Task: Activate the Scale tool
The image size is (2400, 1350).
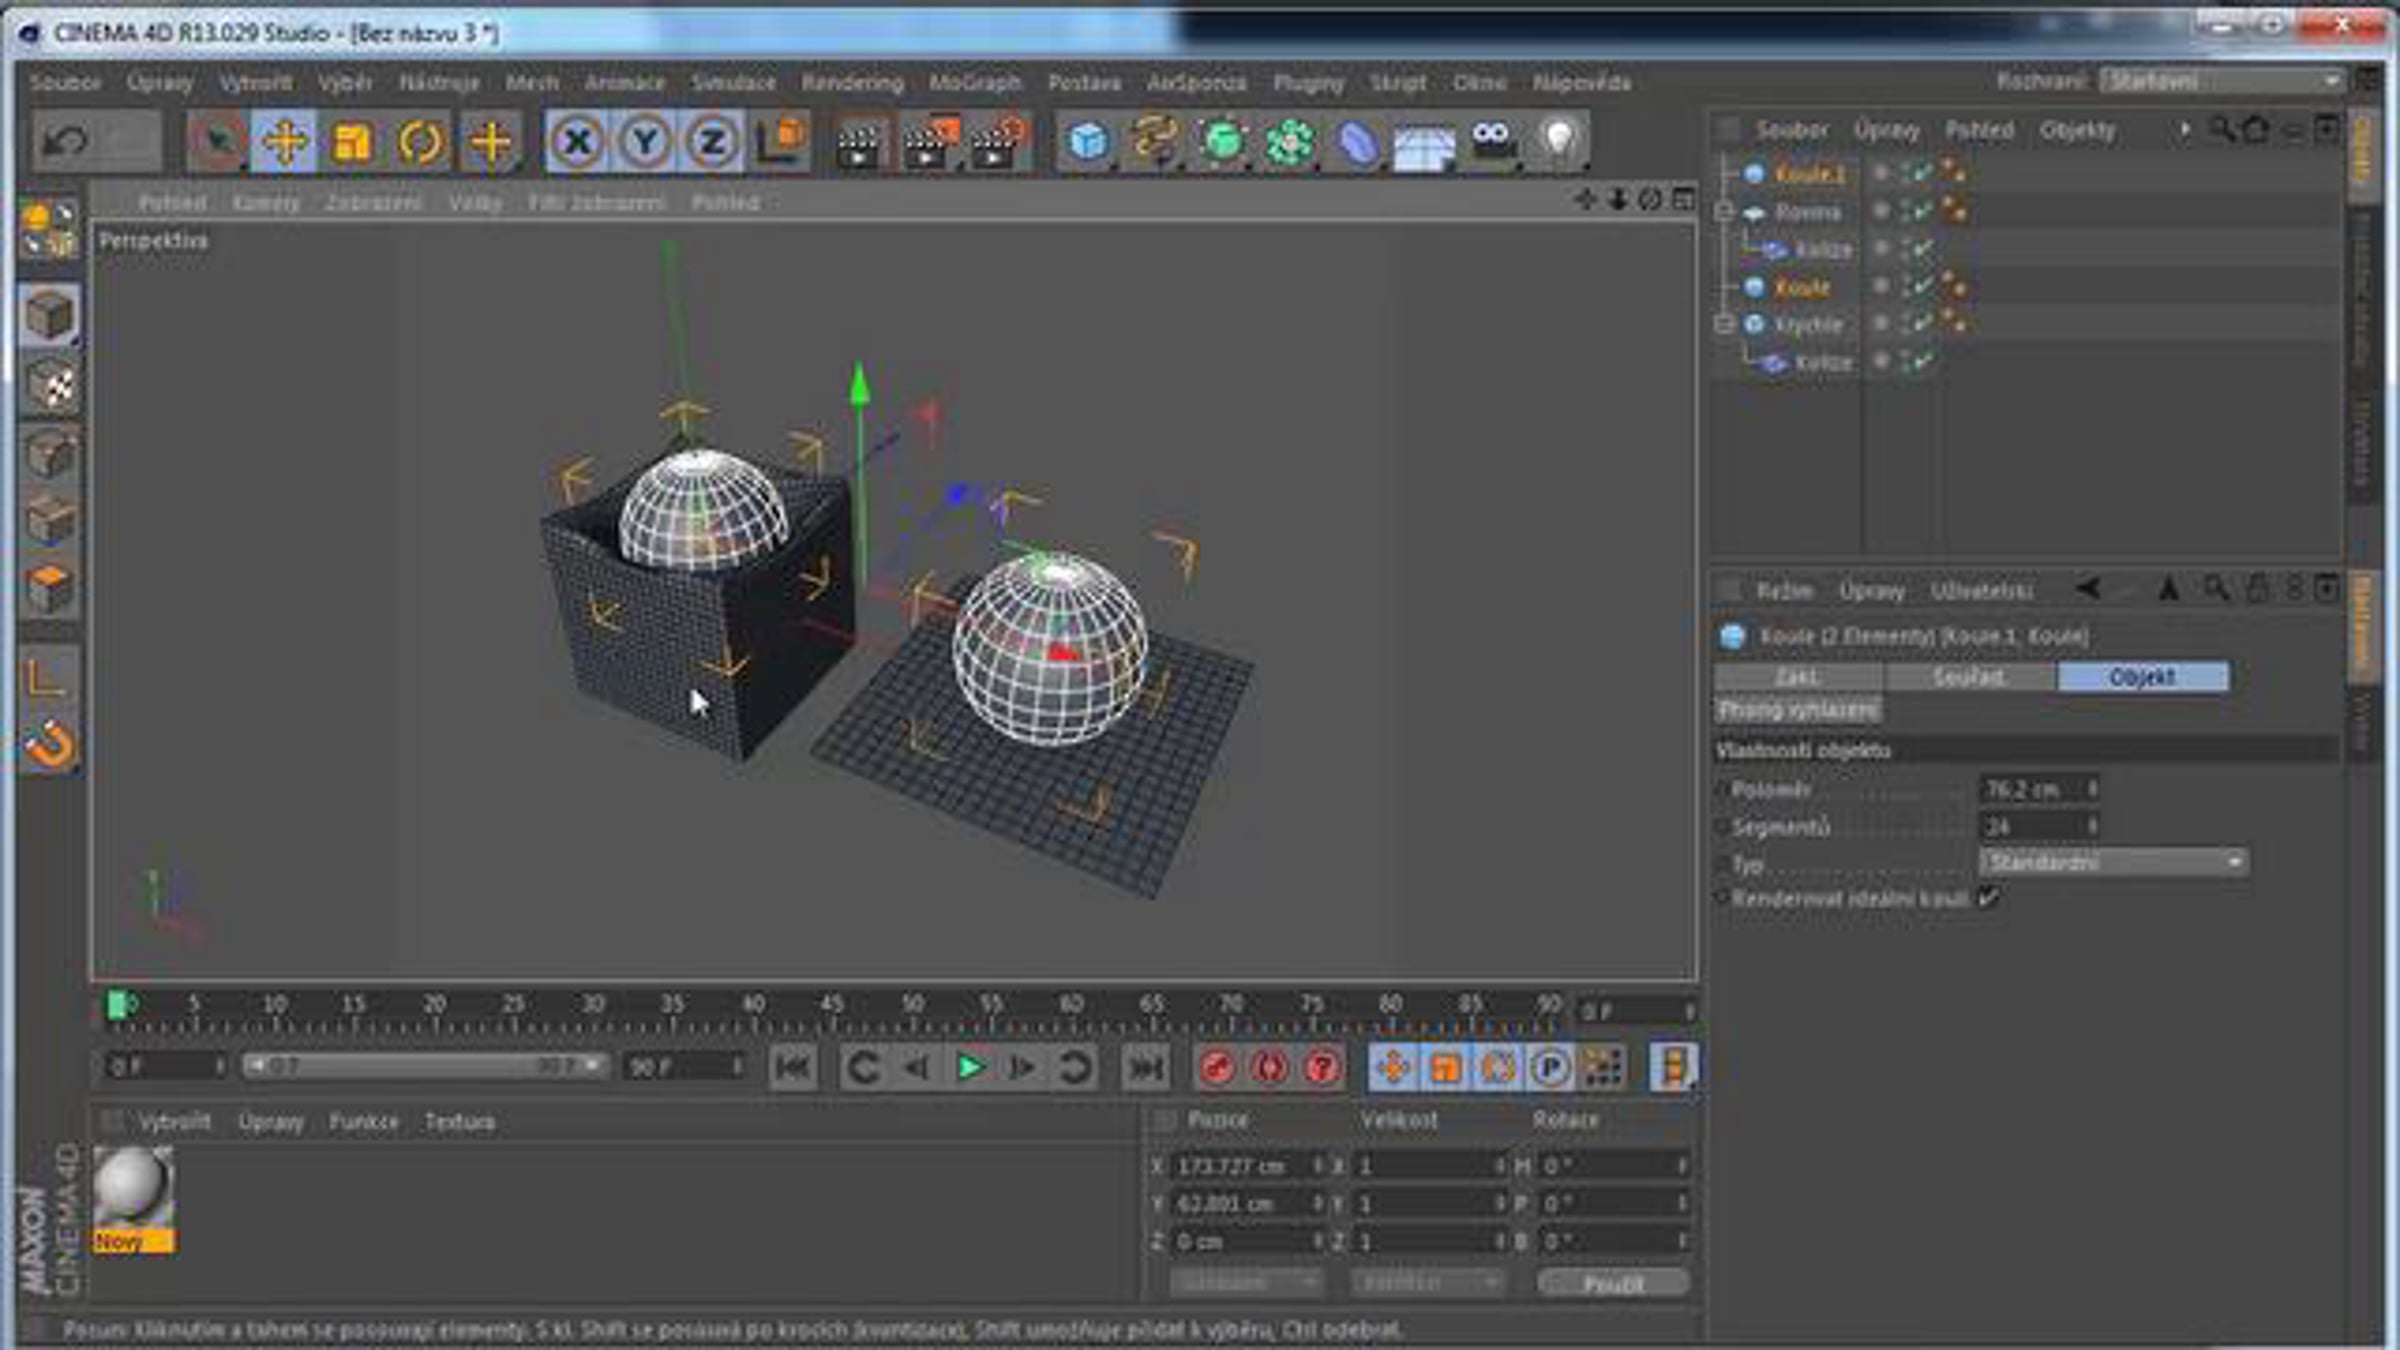Action: 352,142
